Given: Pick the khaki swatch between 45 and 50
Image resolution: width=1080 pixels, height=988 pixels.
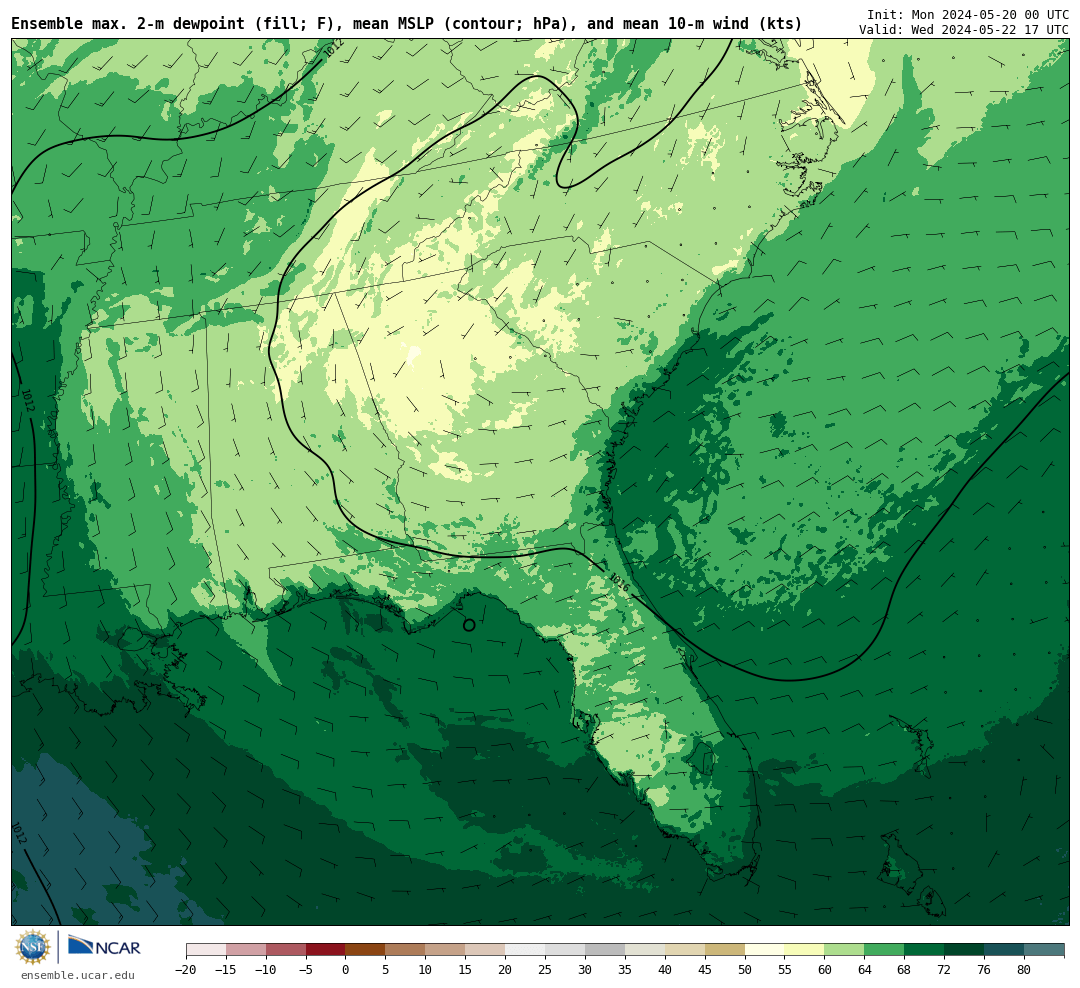Looking at the screenshot, I should [x=725, y=950].
